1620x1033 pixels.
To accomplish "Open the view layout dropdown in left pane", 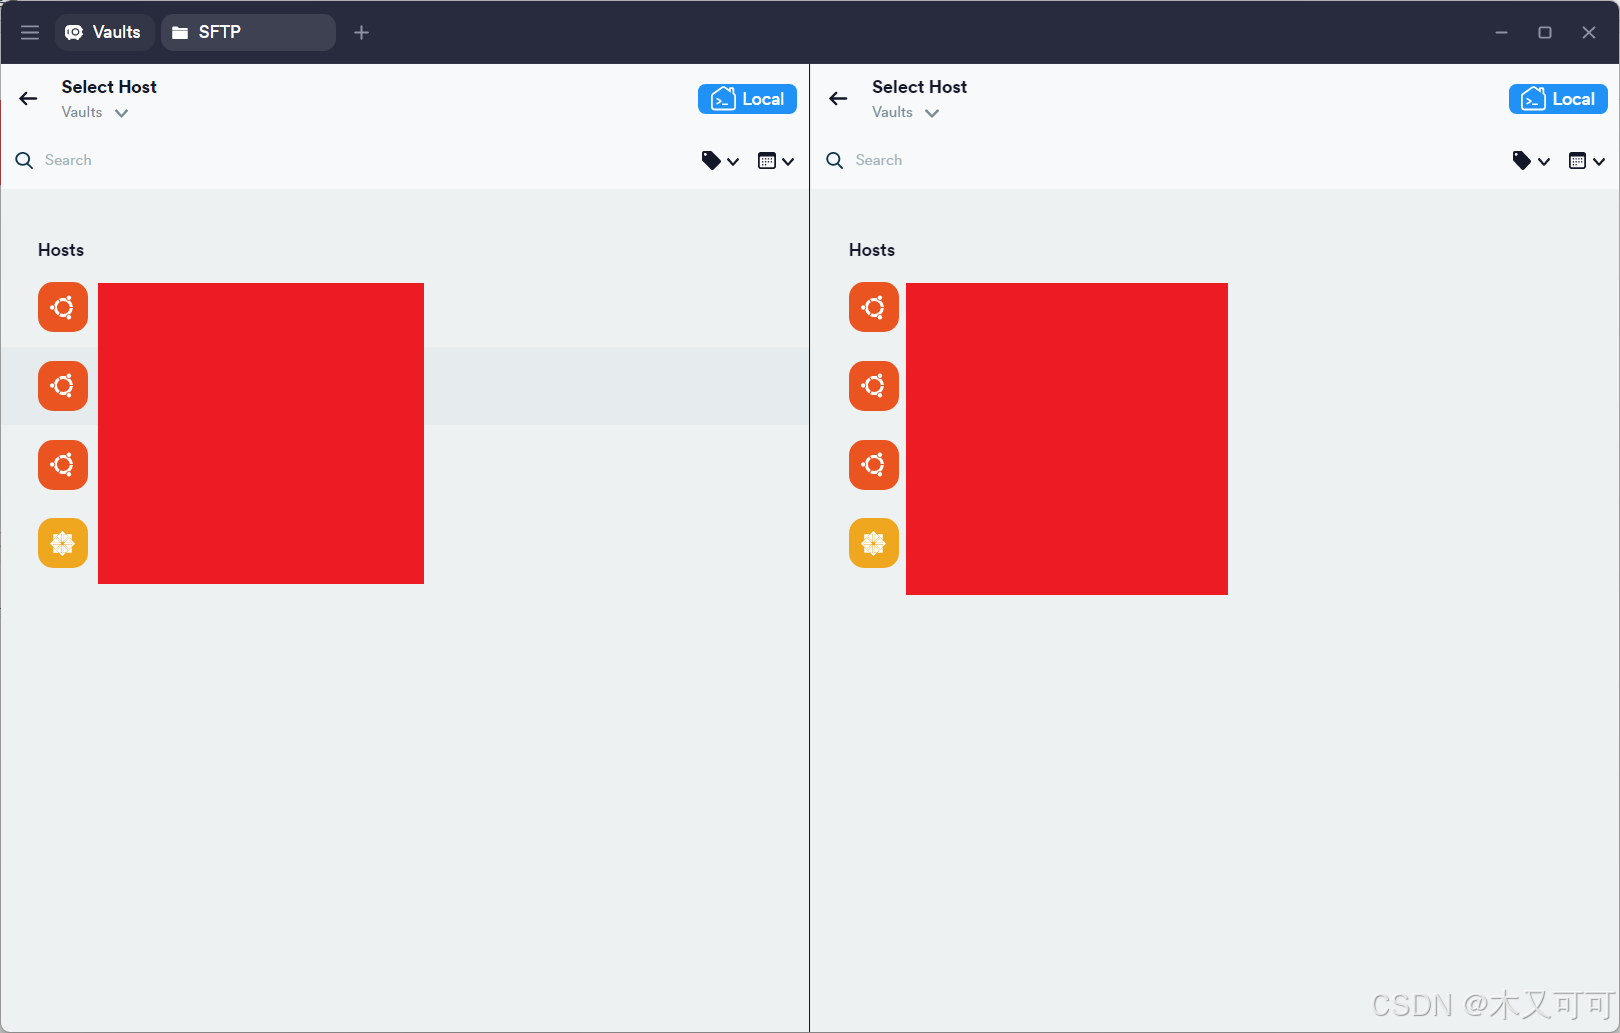I will pos(775,161).
